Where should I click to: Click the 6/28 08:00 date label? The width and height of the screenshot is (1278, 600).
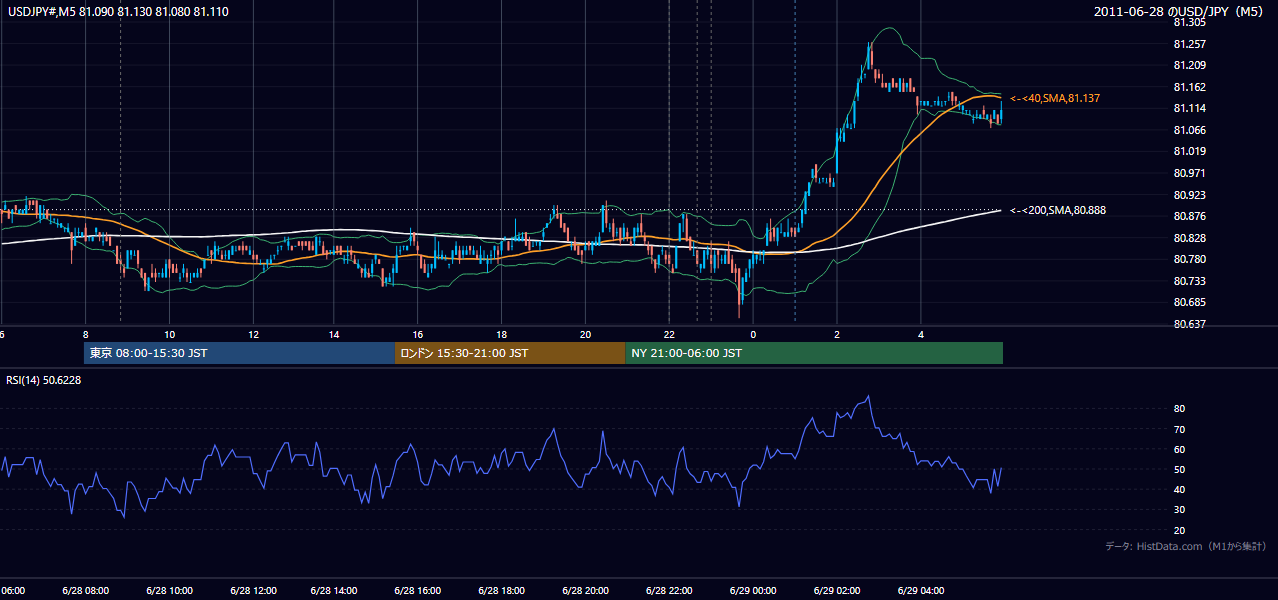(85, 591)
